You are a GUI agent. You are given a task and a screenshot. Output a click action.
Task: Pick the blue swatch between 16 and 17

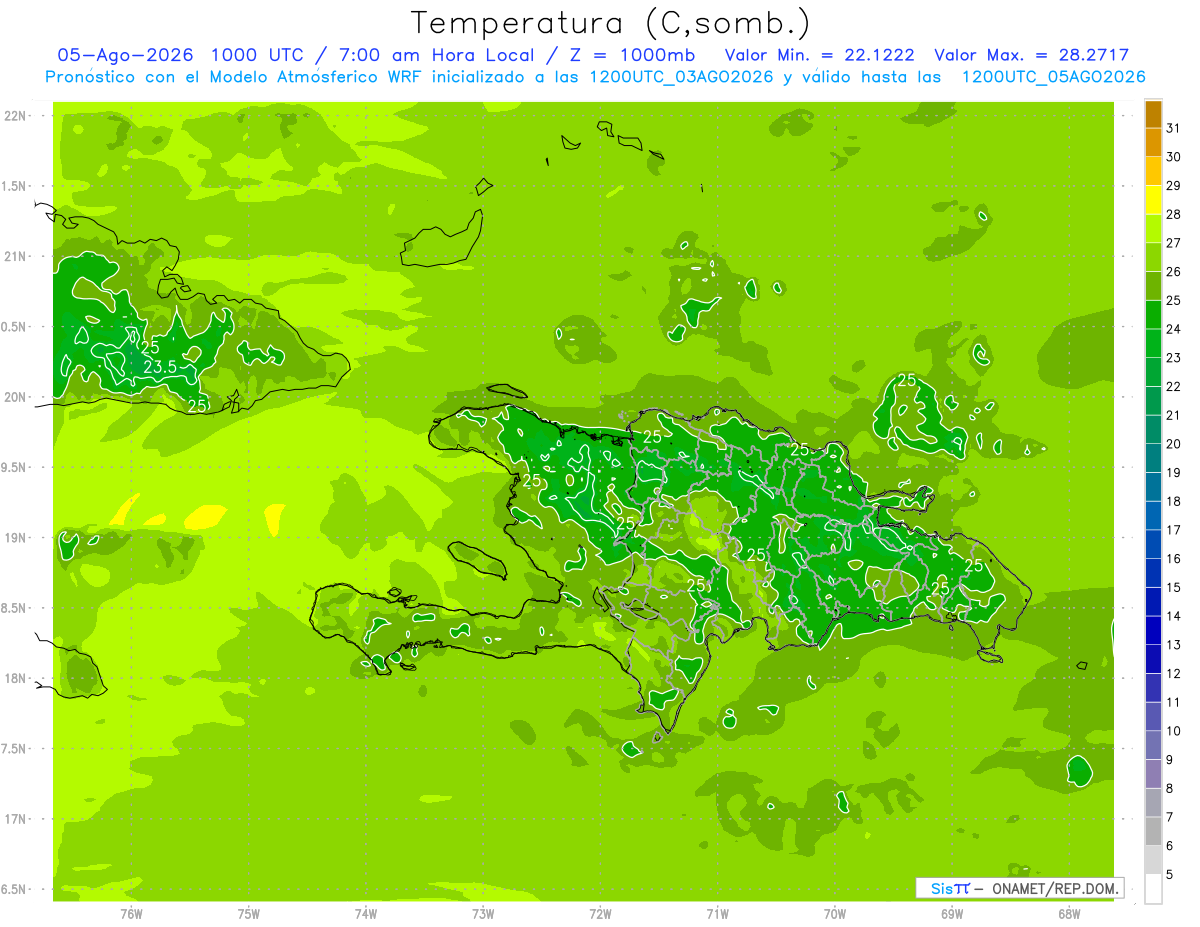pyautogui.click(x=1153, y=544)
